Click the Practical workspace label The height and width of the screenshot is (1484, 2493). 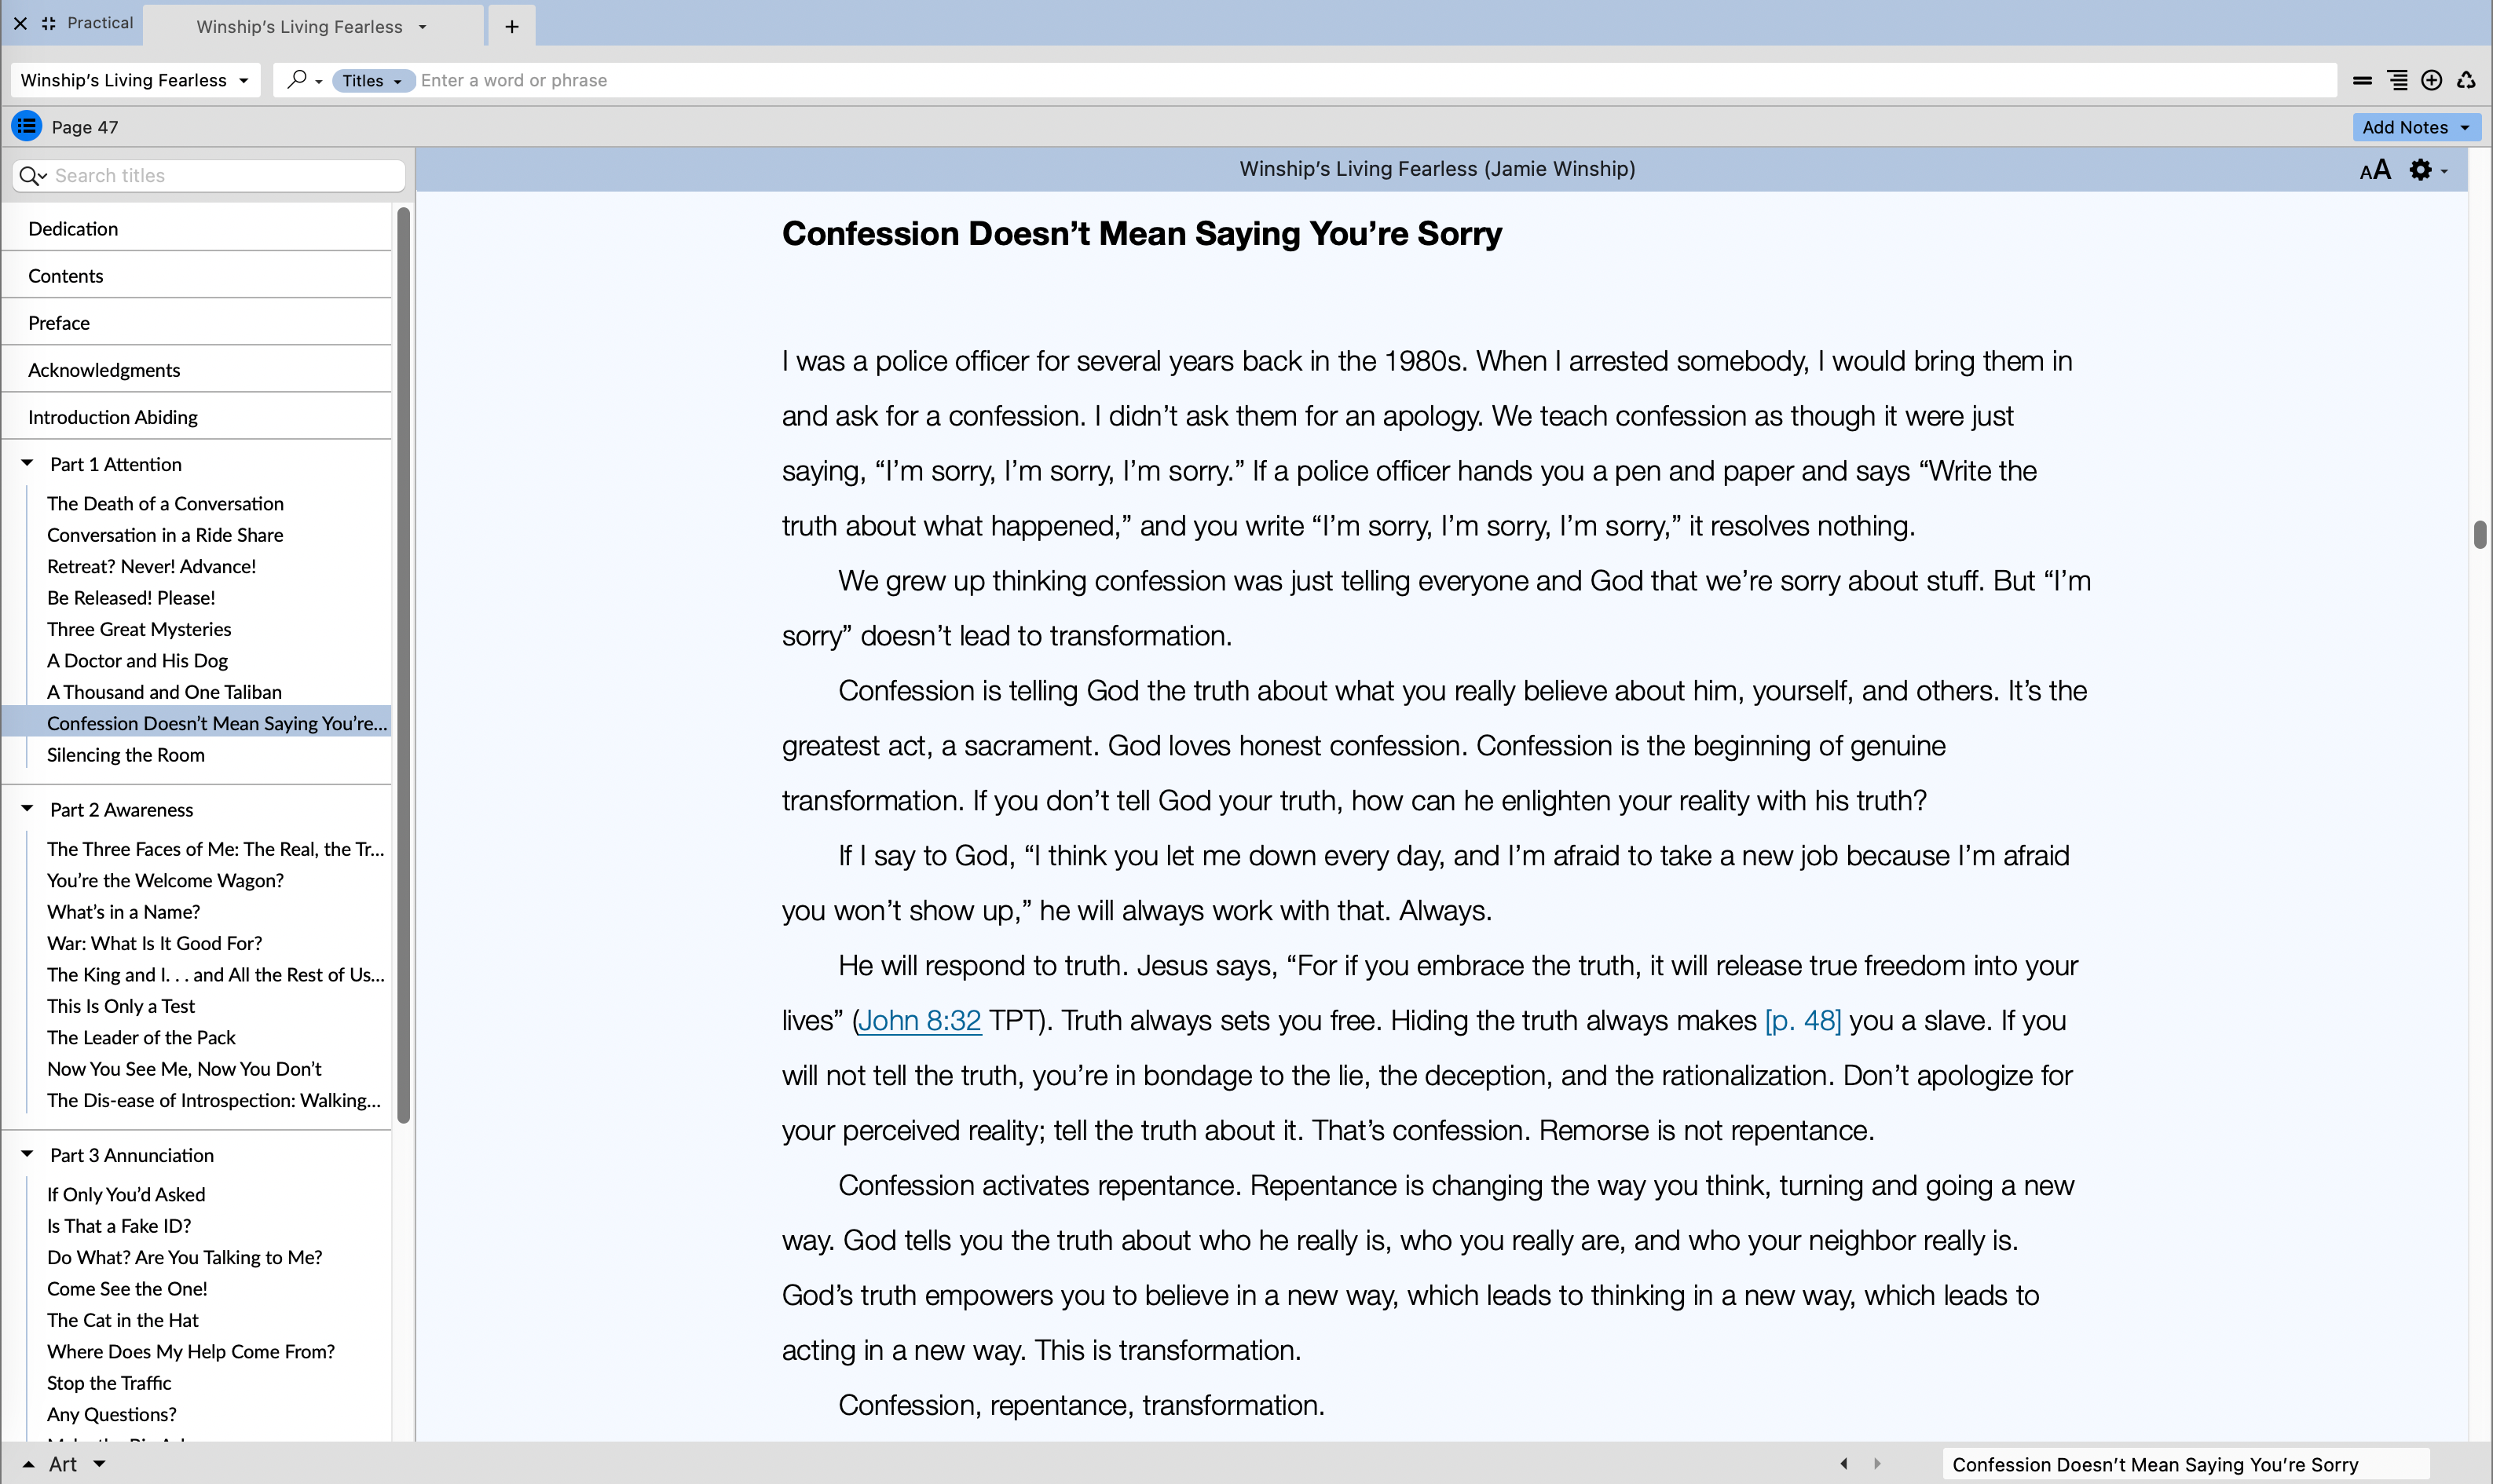click(100, 22)
